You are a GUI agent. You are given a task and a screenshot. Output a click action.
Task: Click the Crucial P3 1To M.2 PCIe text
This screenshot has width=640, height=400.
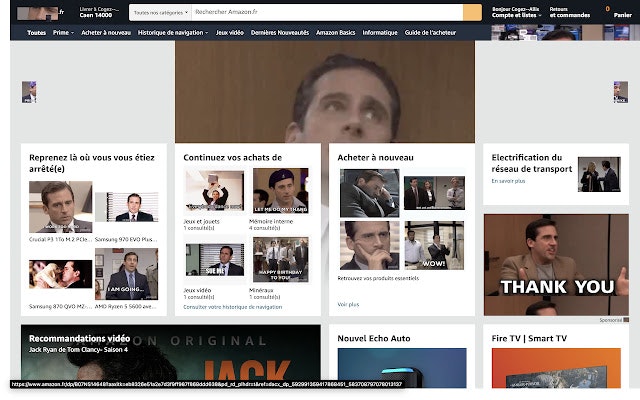point(60,240)
